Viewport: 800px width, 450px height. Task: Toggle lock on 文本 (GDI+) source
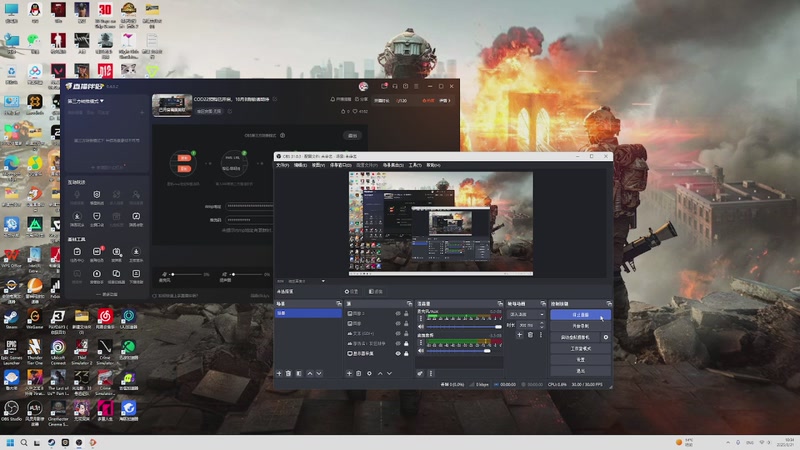(406, 333)
